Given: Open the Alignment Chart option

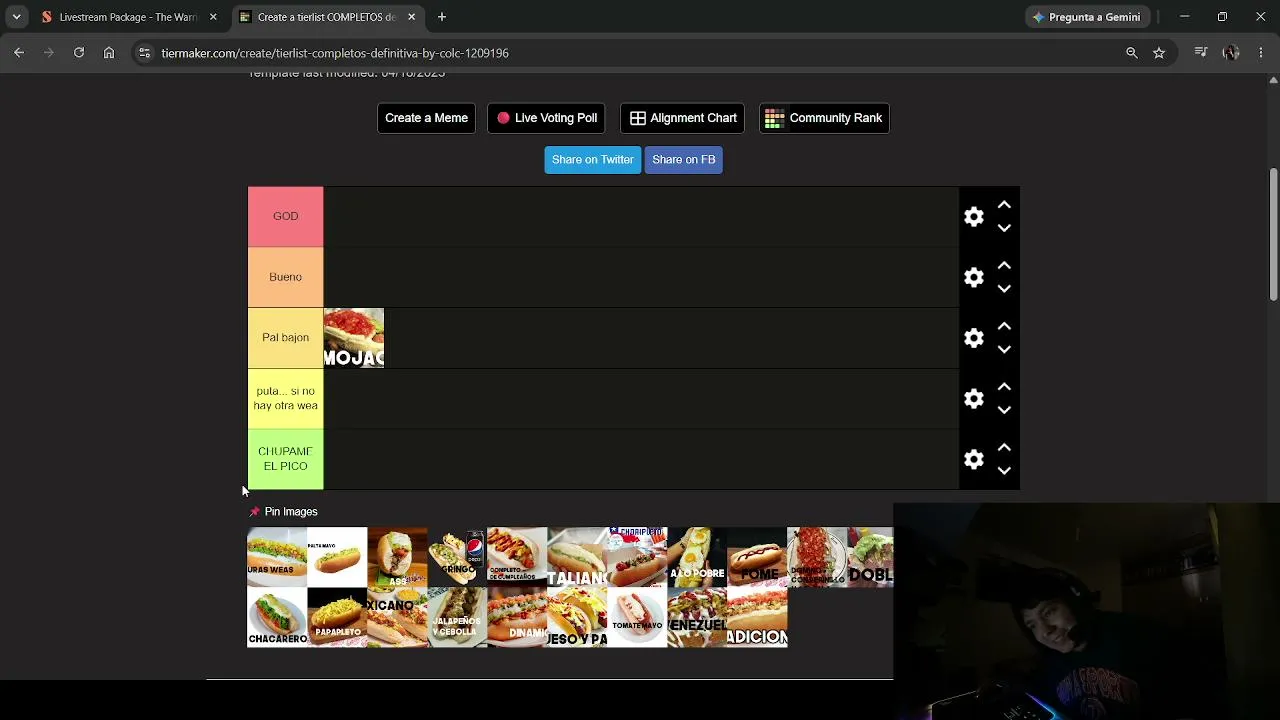Looking at the screenshot, I should click(683, 118).
